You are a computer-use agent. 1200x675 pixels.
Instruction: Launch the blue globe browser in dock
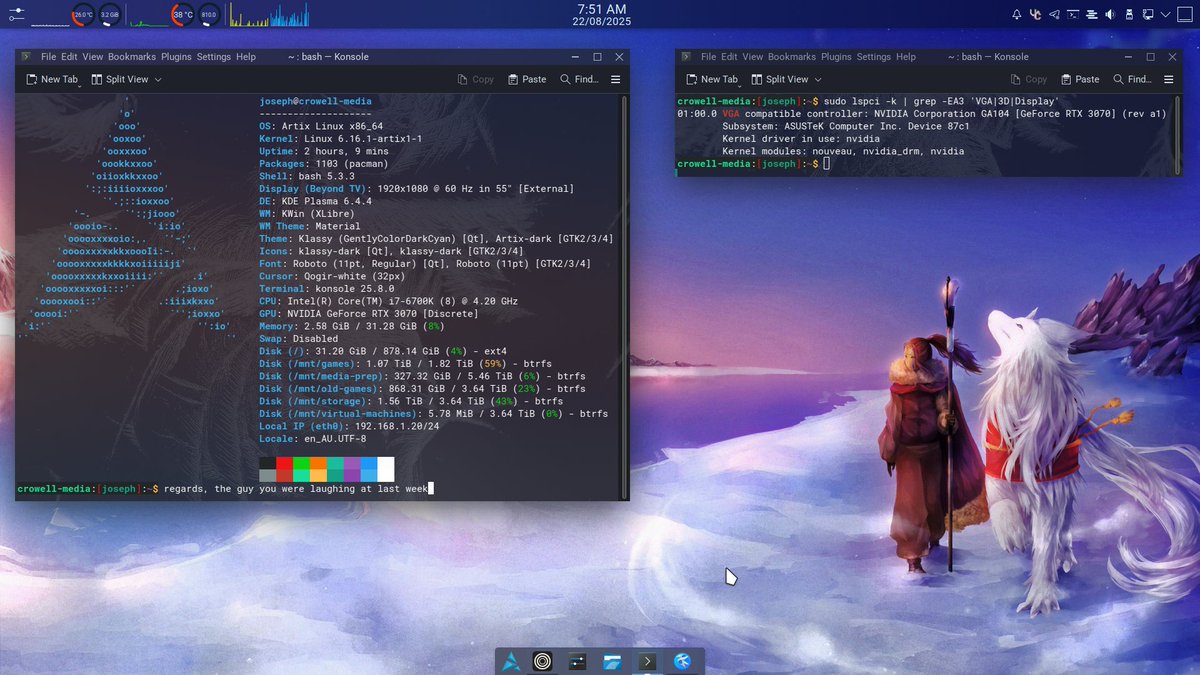click(x=683, y=661)
